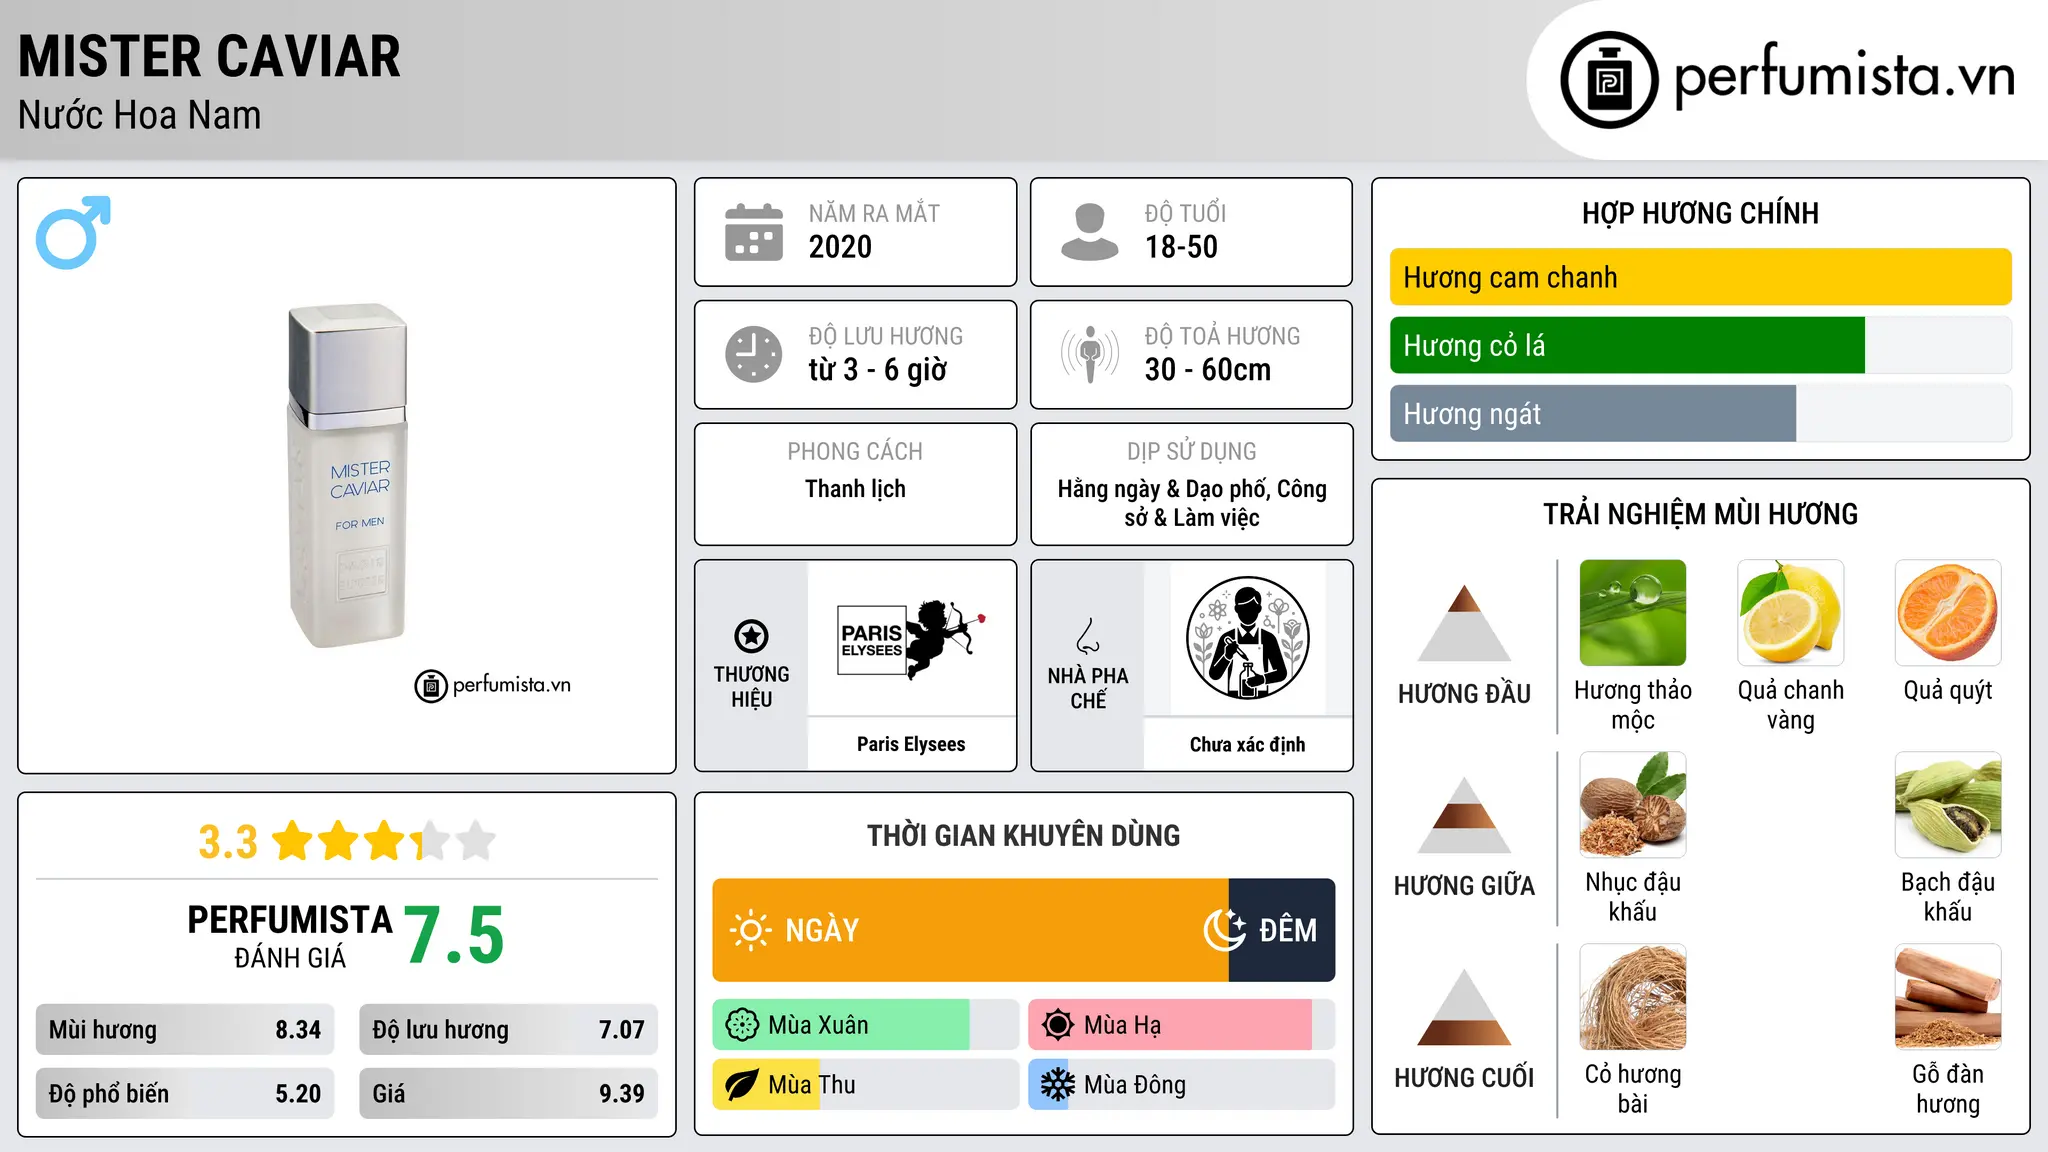Click the perfumista.vn site name in header
This screenshot has height=1152, width=2048.
[1844, 76]
